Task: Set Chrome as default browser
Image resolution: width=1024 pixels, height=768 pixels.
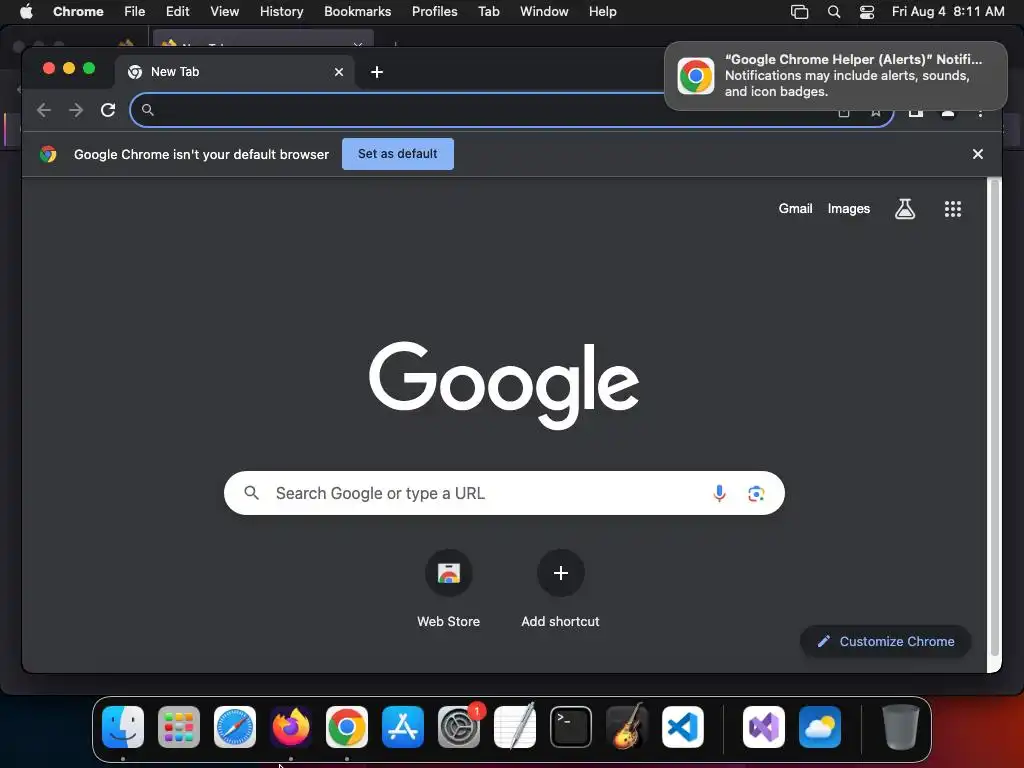Action: pyautogui.click(x=398, y=154)
